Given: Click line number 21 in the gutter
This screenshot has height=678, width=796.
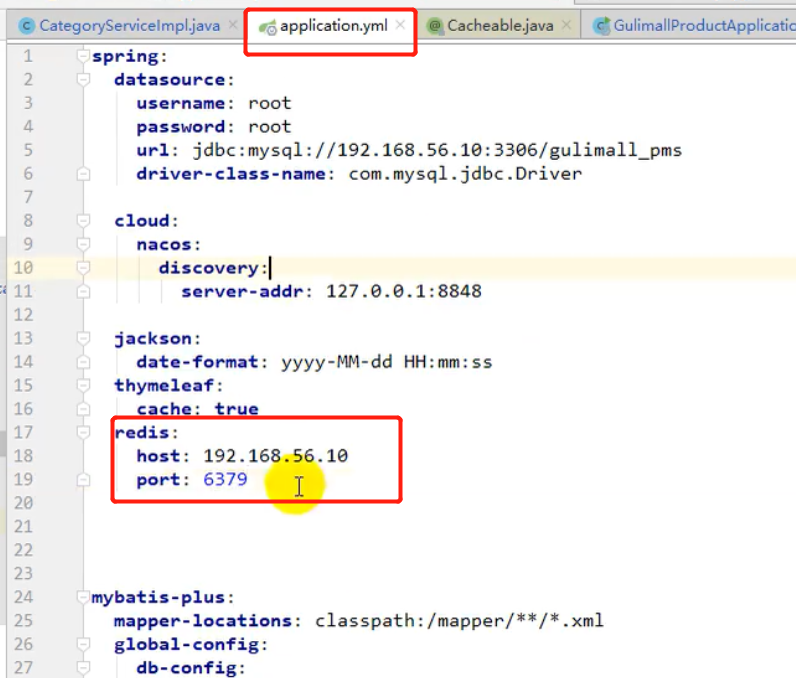Looking at the screenshot, I should coord(23,526).
